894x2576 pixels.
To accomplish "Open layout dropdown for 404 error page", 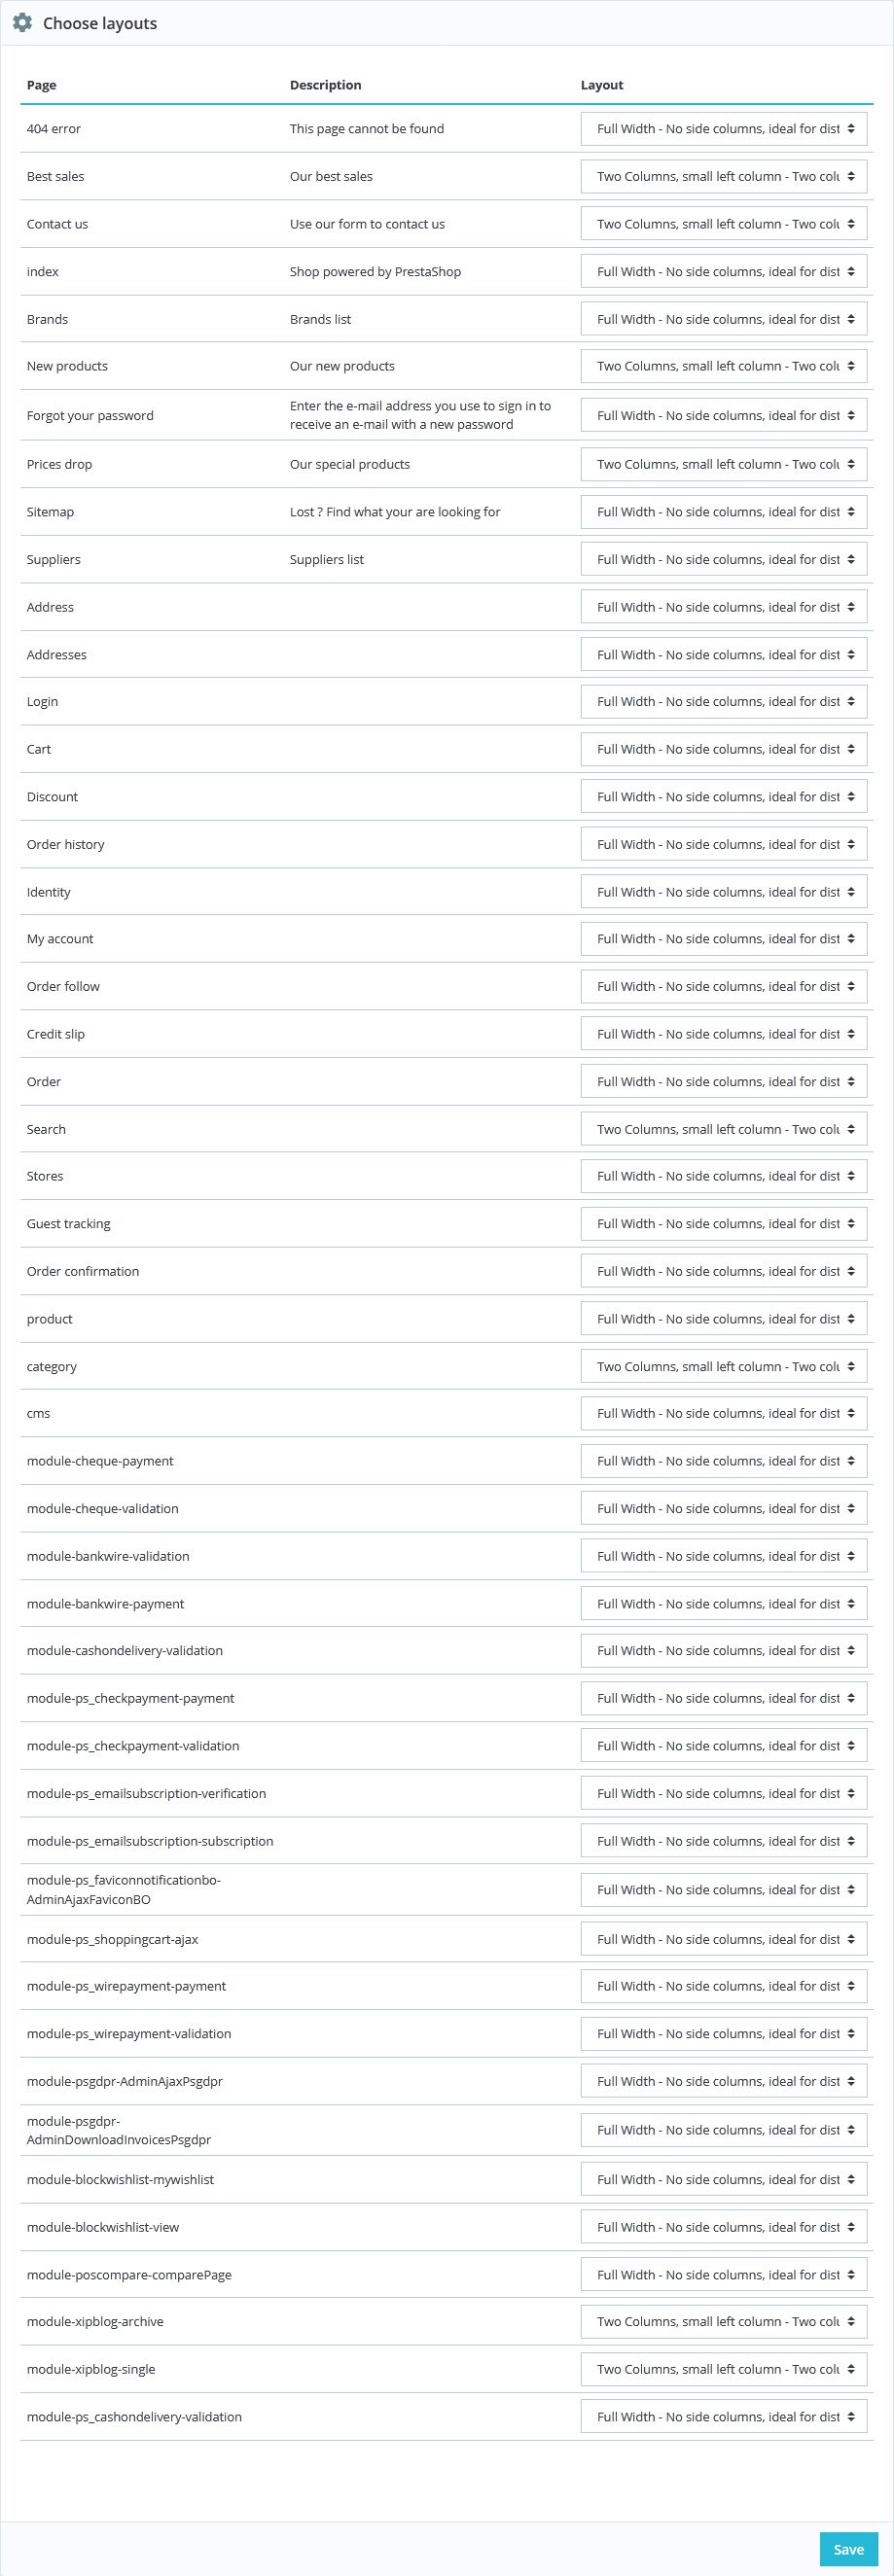I will point(723,129).
